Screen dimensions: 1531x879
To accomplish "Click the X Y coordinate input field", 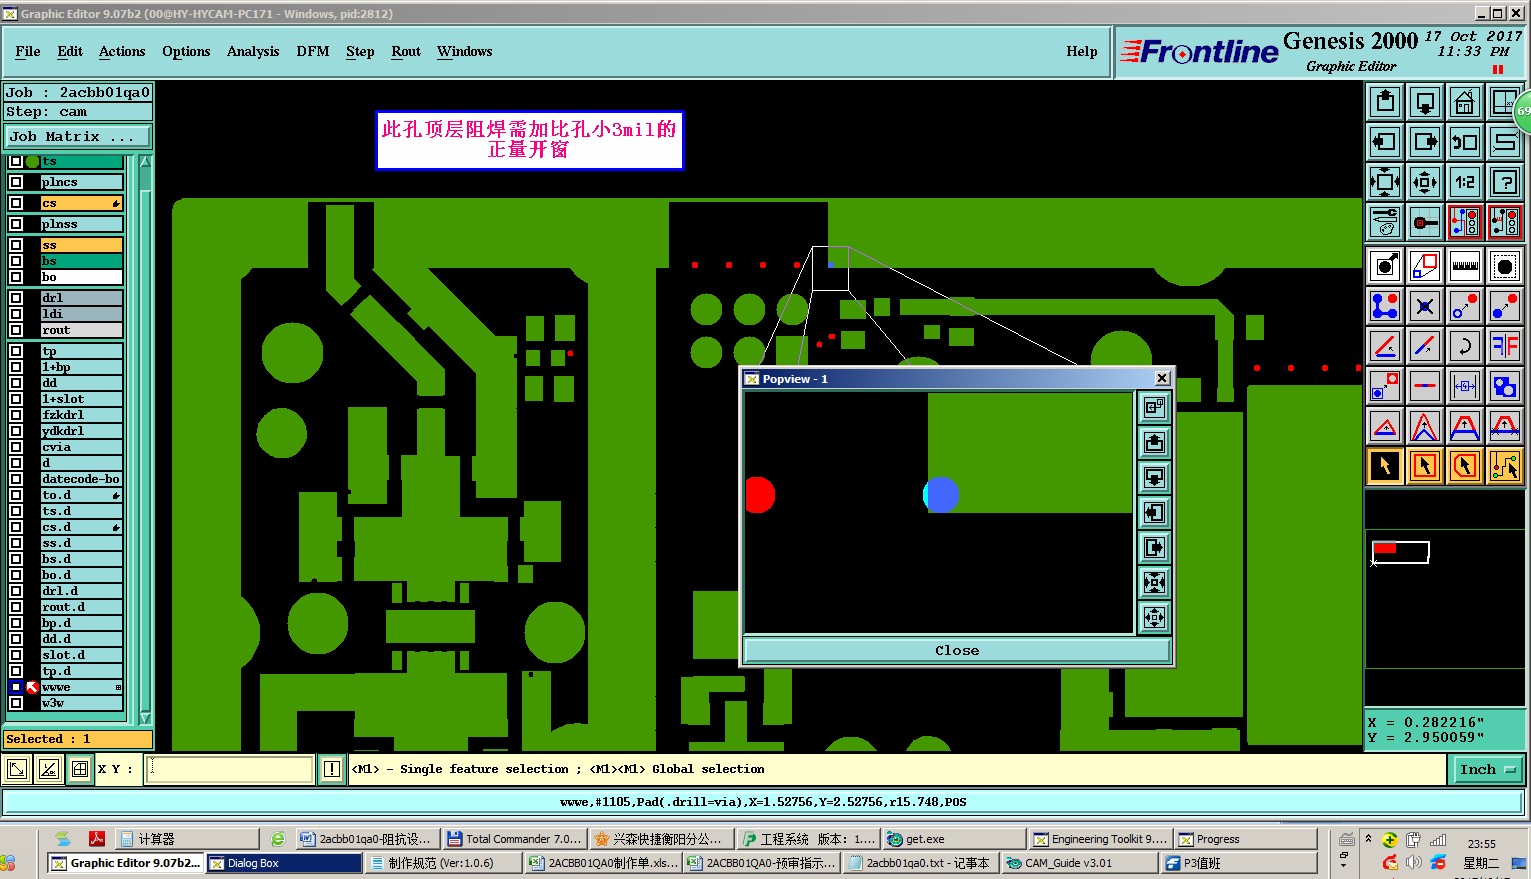I will click(x=230, y=769).
